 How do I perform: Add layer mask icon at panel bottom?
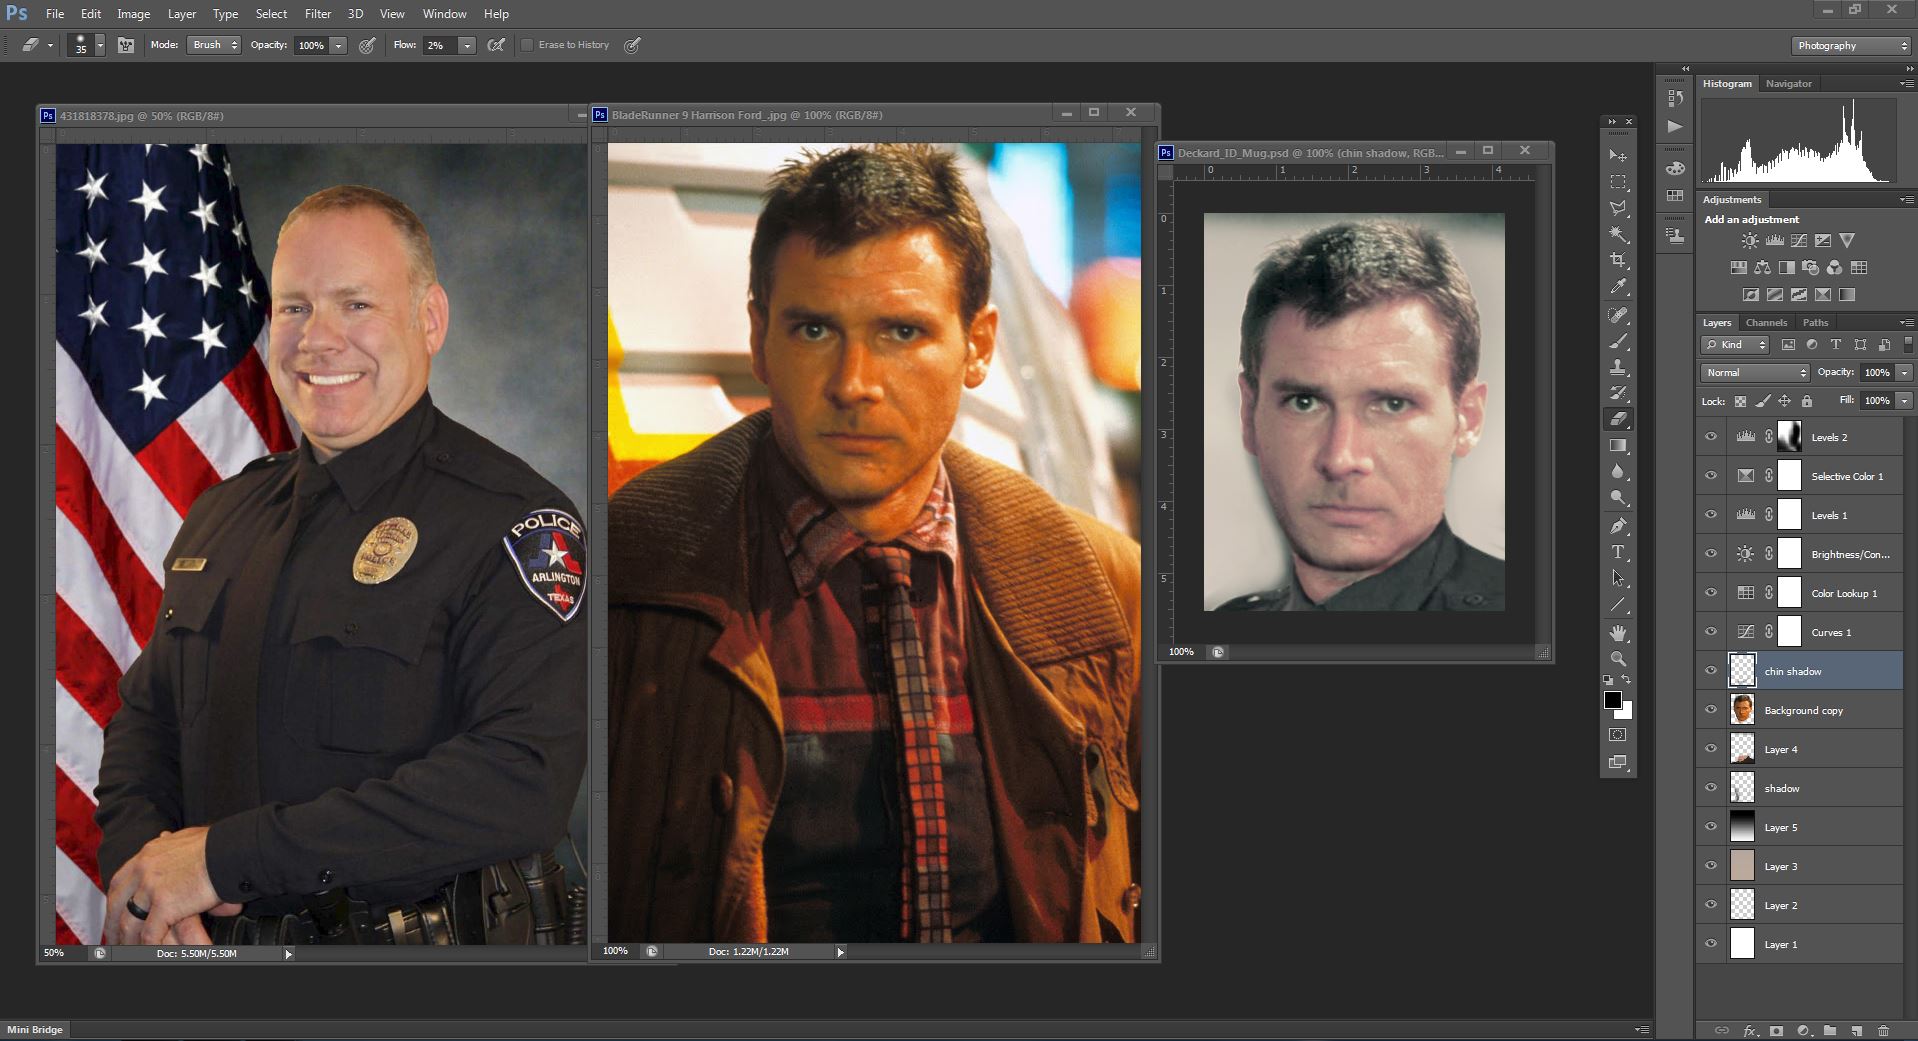1776,1030
